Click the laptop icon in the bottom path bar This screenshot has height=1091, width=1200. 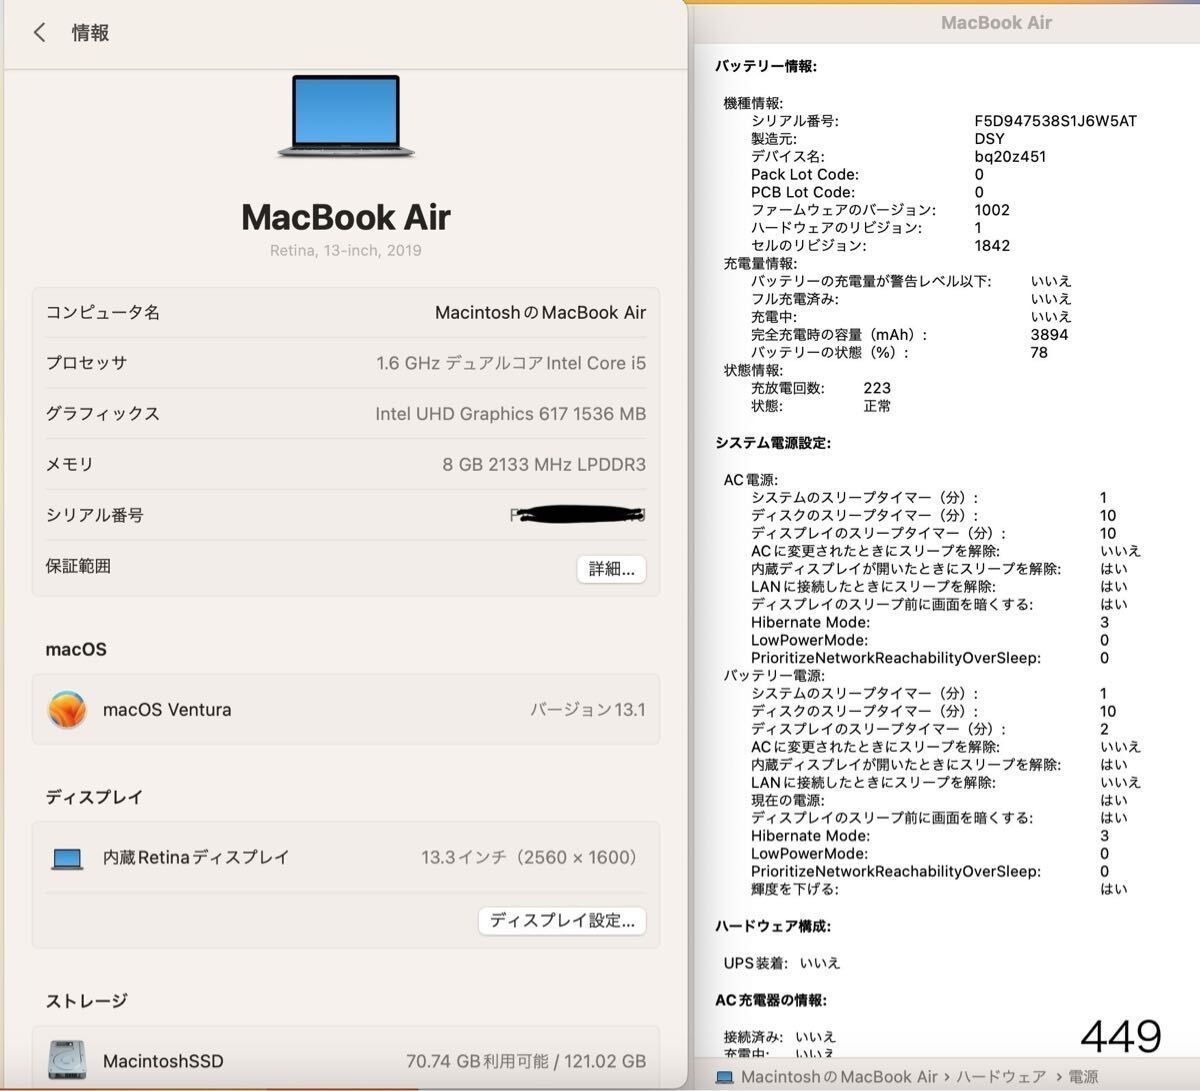pyautogui.click(x=725, y=1077)
